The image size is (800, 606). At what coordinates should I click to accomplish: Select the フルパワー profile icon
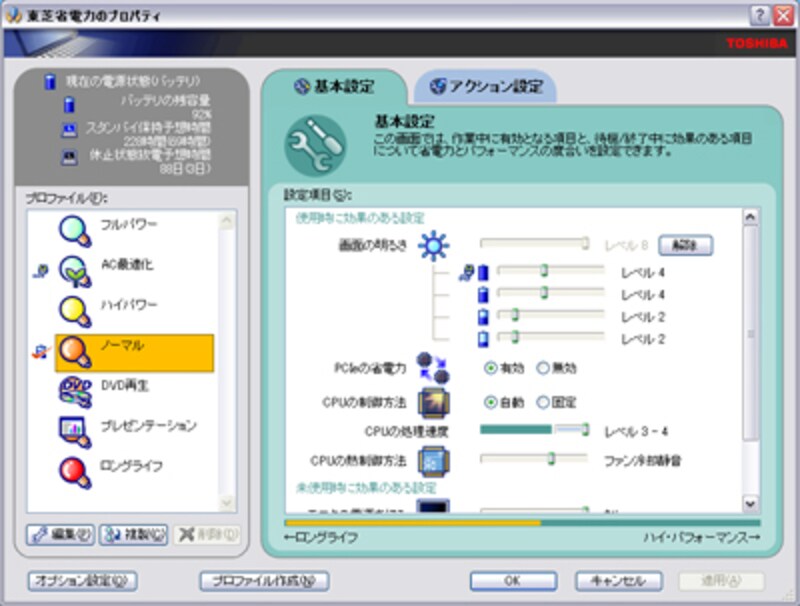pos(75,231)
